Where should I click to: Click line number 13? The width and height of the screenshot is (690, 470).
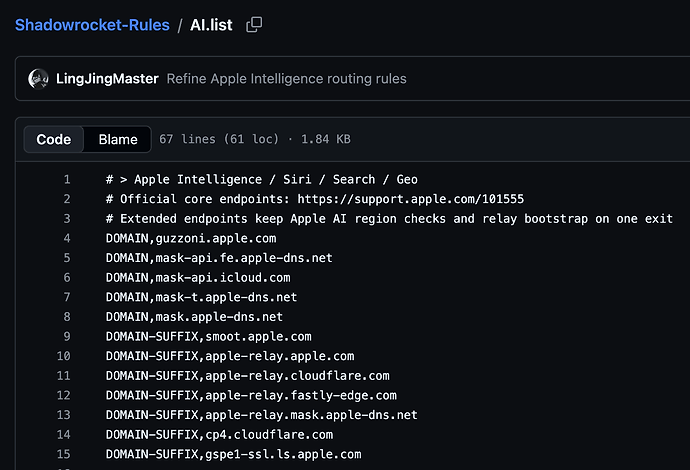click(63, 415)
